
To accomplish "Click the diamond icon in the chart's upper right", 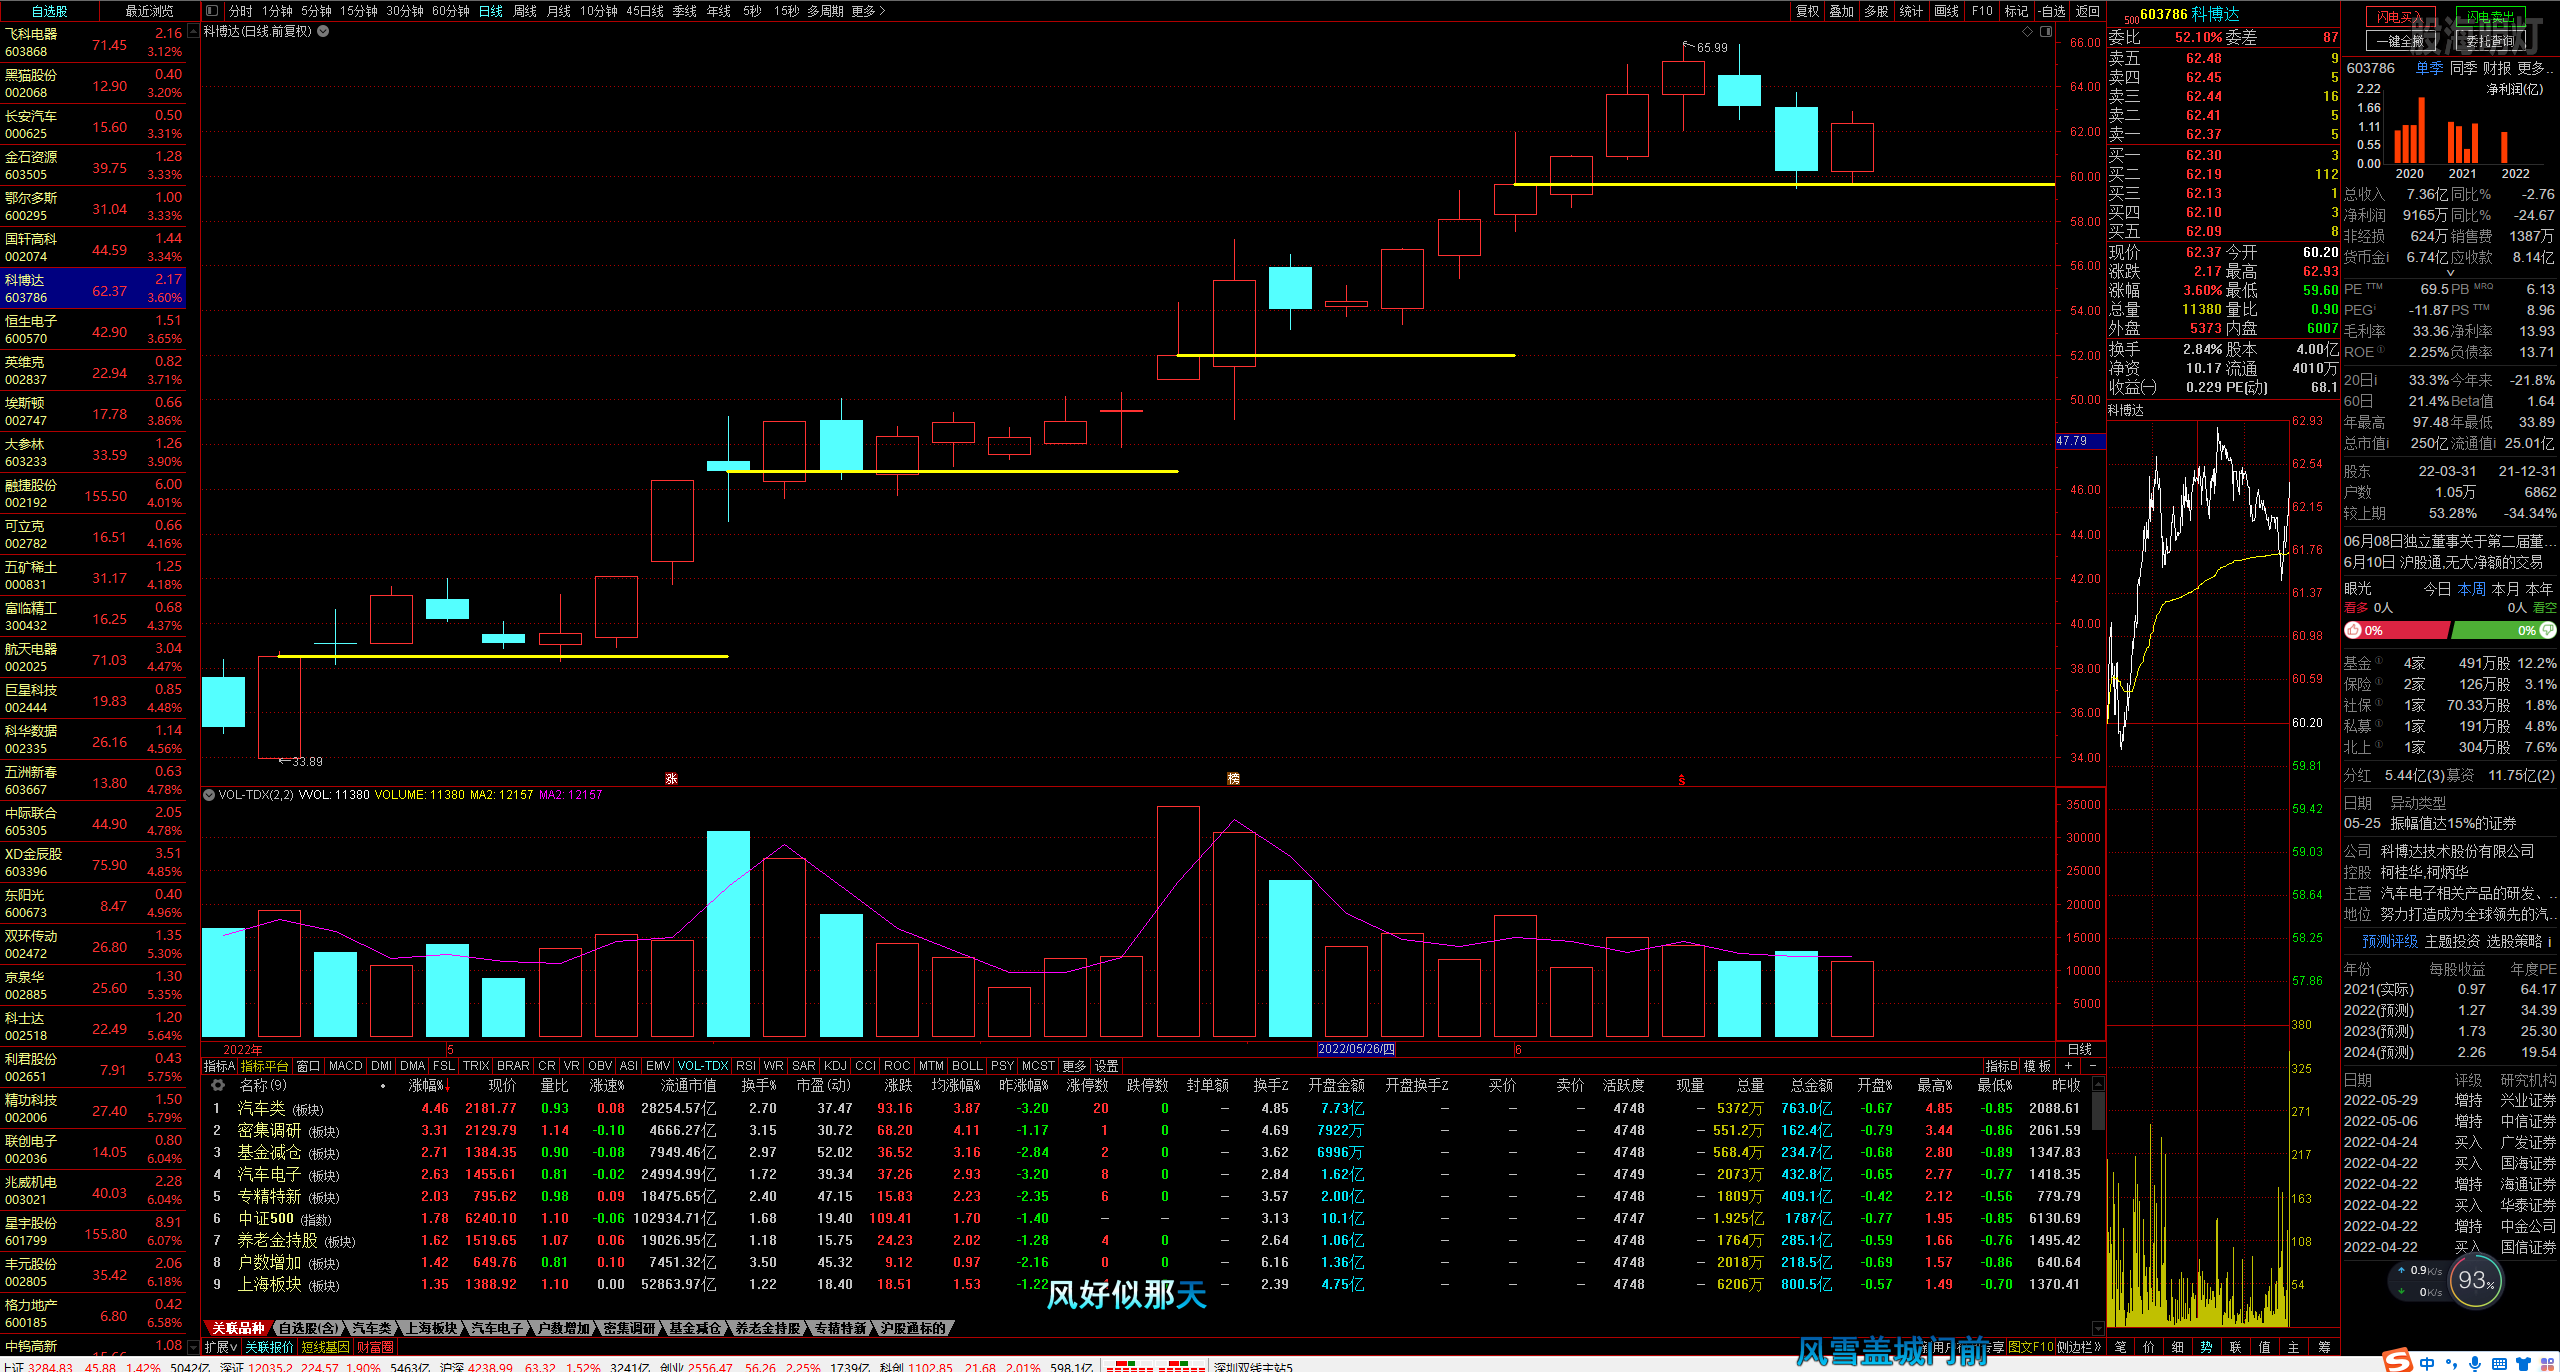I will pos(2027,32).
